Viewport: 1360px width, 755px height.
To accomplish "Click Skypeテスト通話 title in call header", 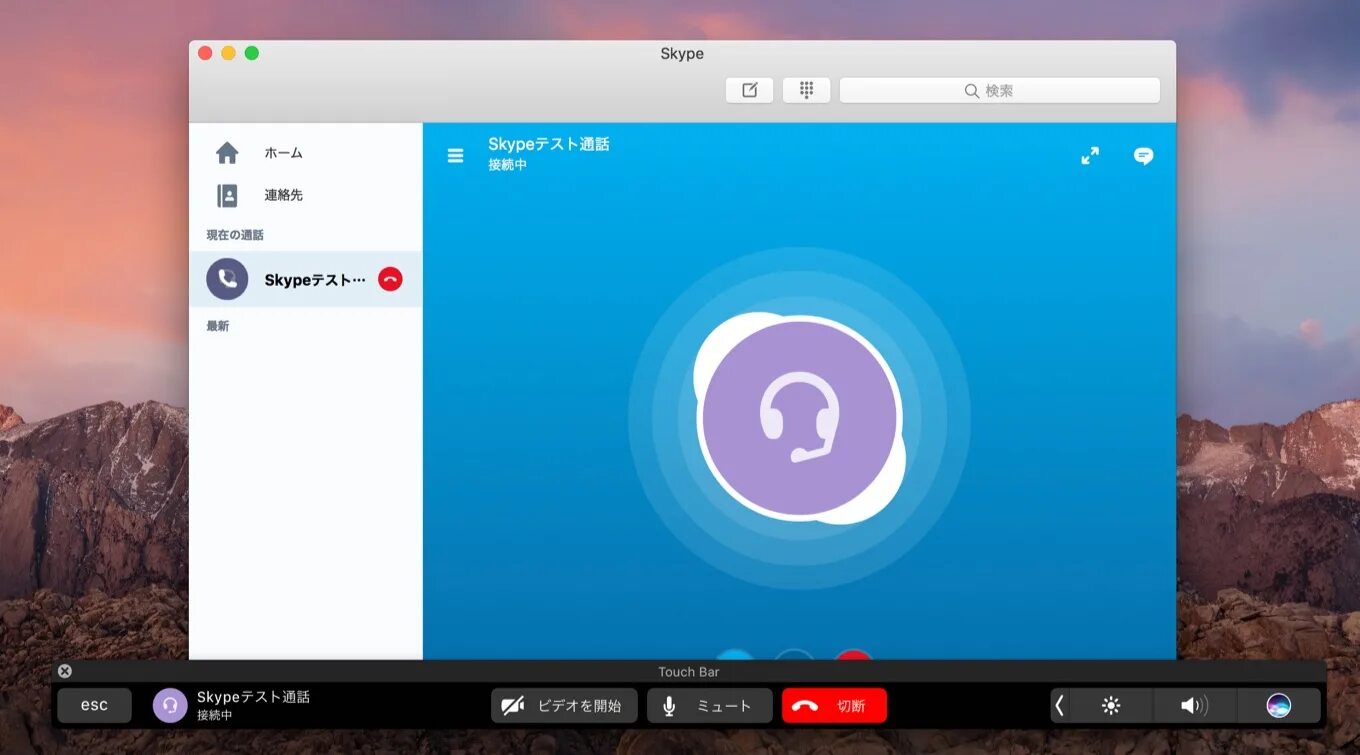I will click(x=549, y=144).
